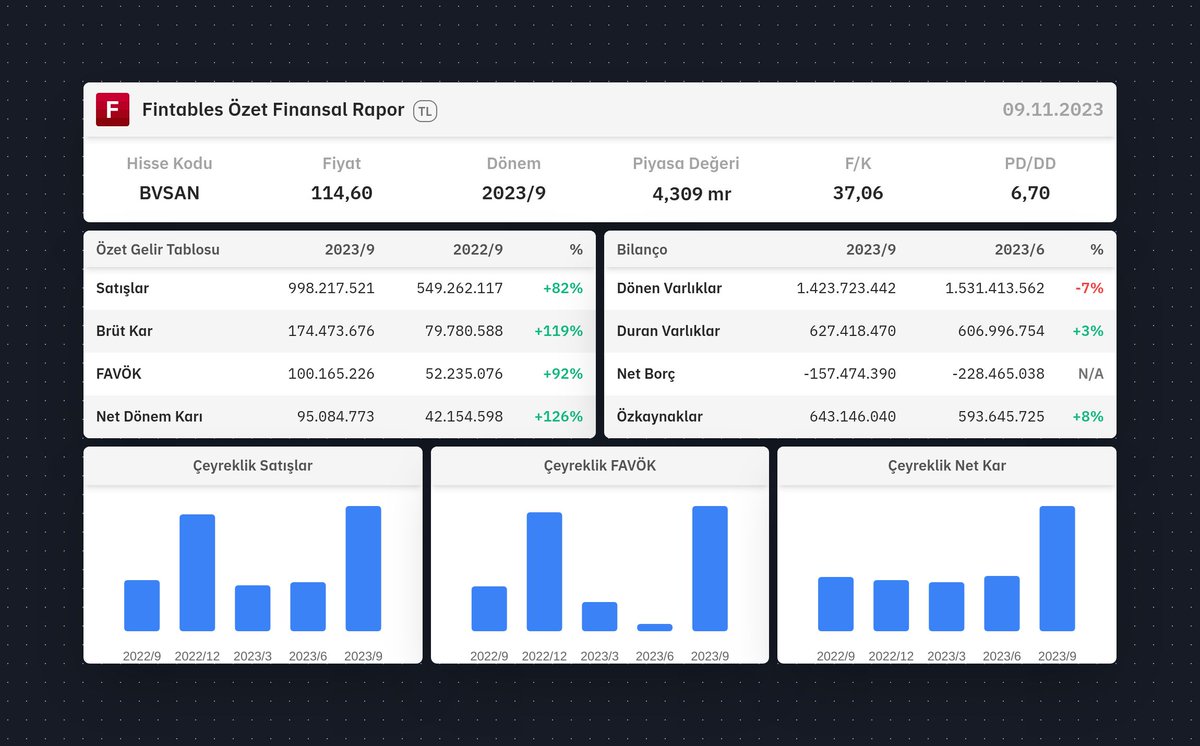1200x746 pixels.
Task: Select the -7% Dönen Varlıklar change
Action: [x=1089, y=288]
